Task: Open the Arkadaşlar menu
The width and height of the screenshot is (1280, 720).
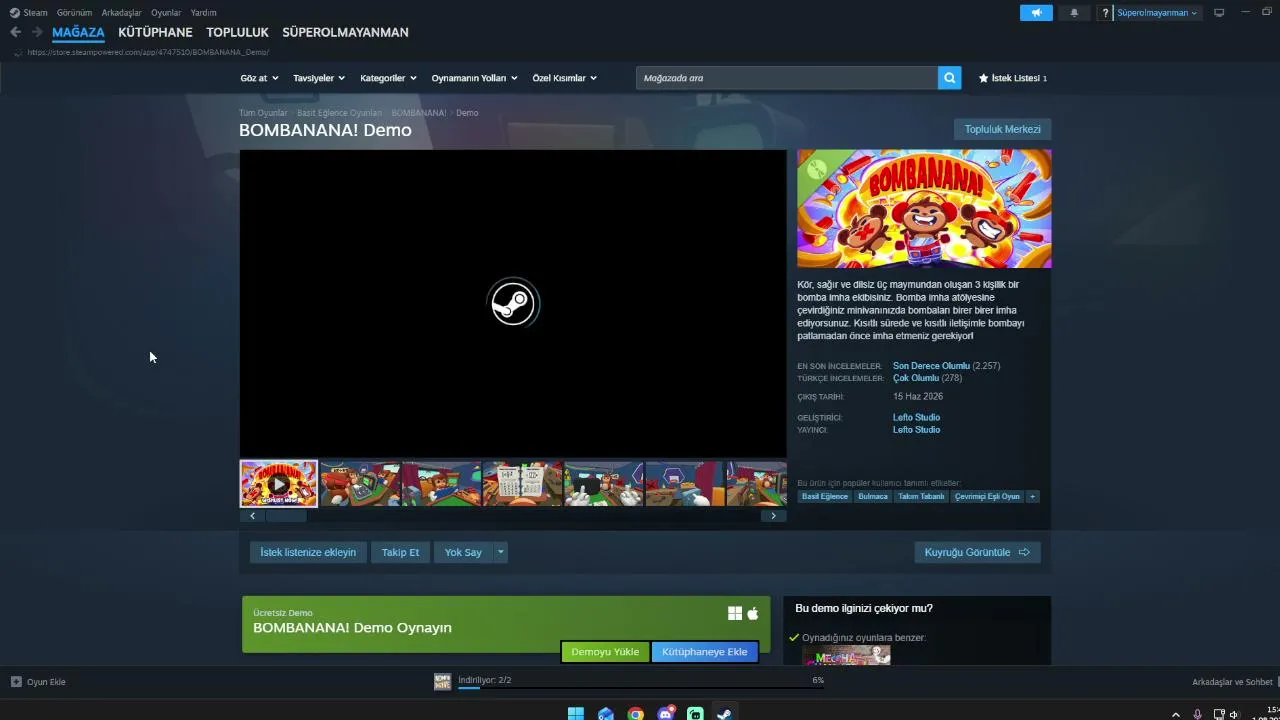Action: click(121, 13)
